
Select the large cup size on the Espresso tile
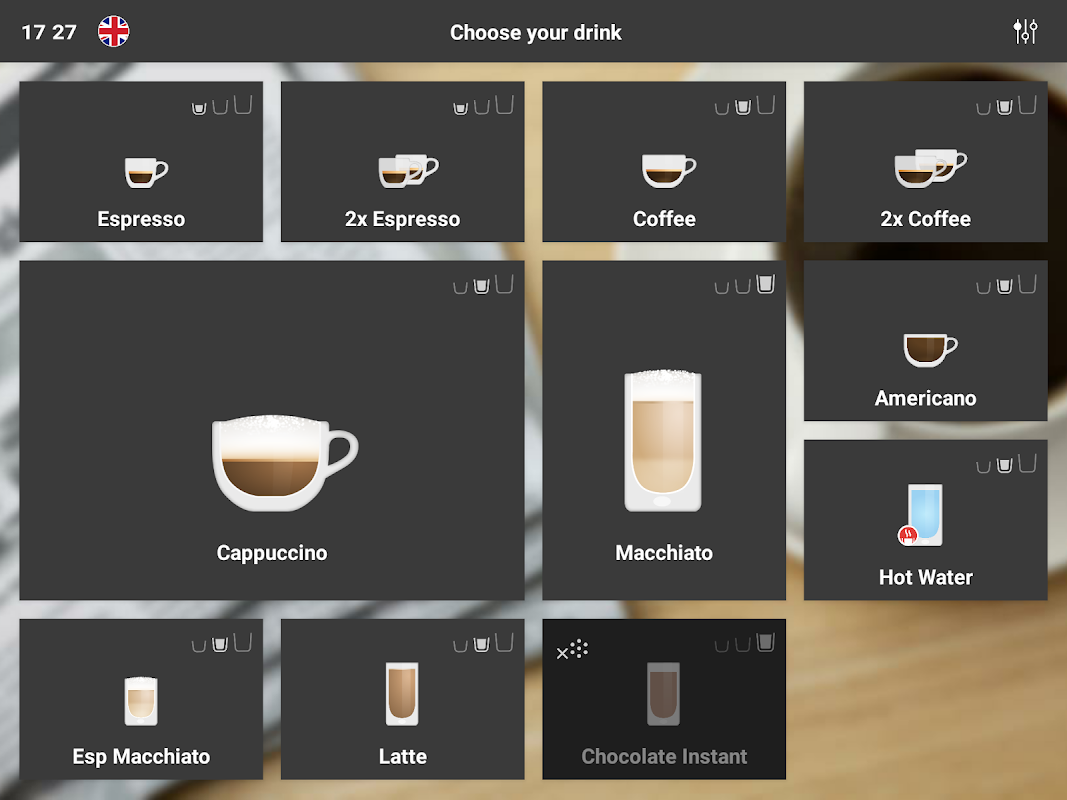coord(243,105)
